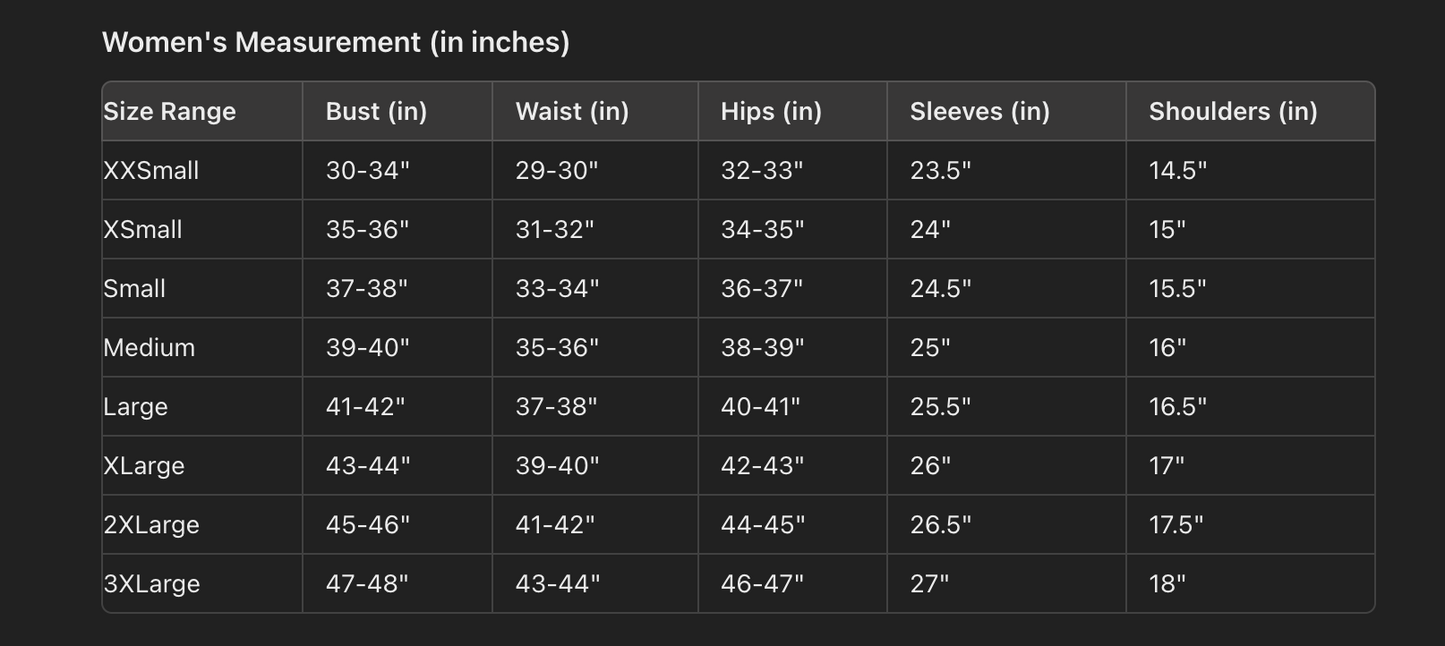Click the 14.5" shoulders value
This screenshot has height=646, width=1445.
(1178, 170)
